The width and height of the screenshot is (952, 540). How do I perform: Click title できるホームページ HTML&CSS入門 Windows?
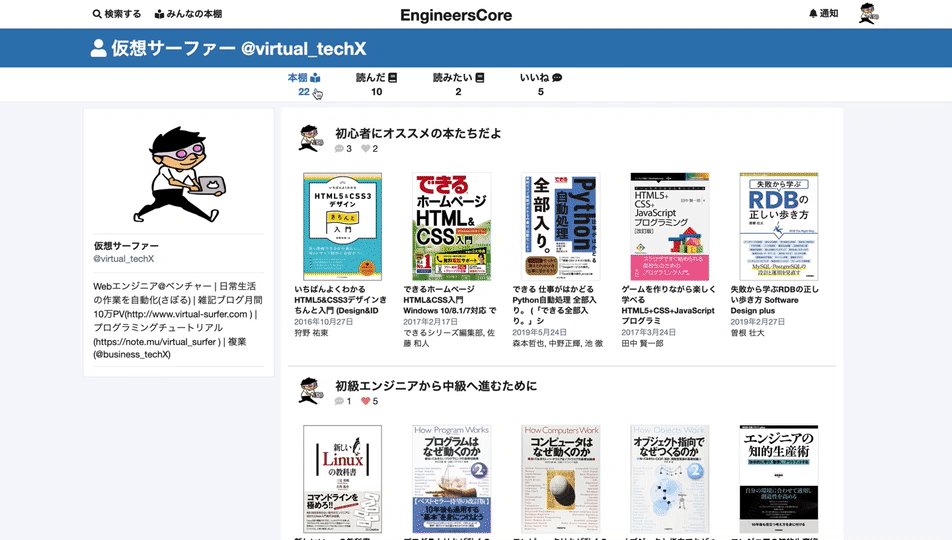pyautogui.click(x=450, y=300)
